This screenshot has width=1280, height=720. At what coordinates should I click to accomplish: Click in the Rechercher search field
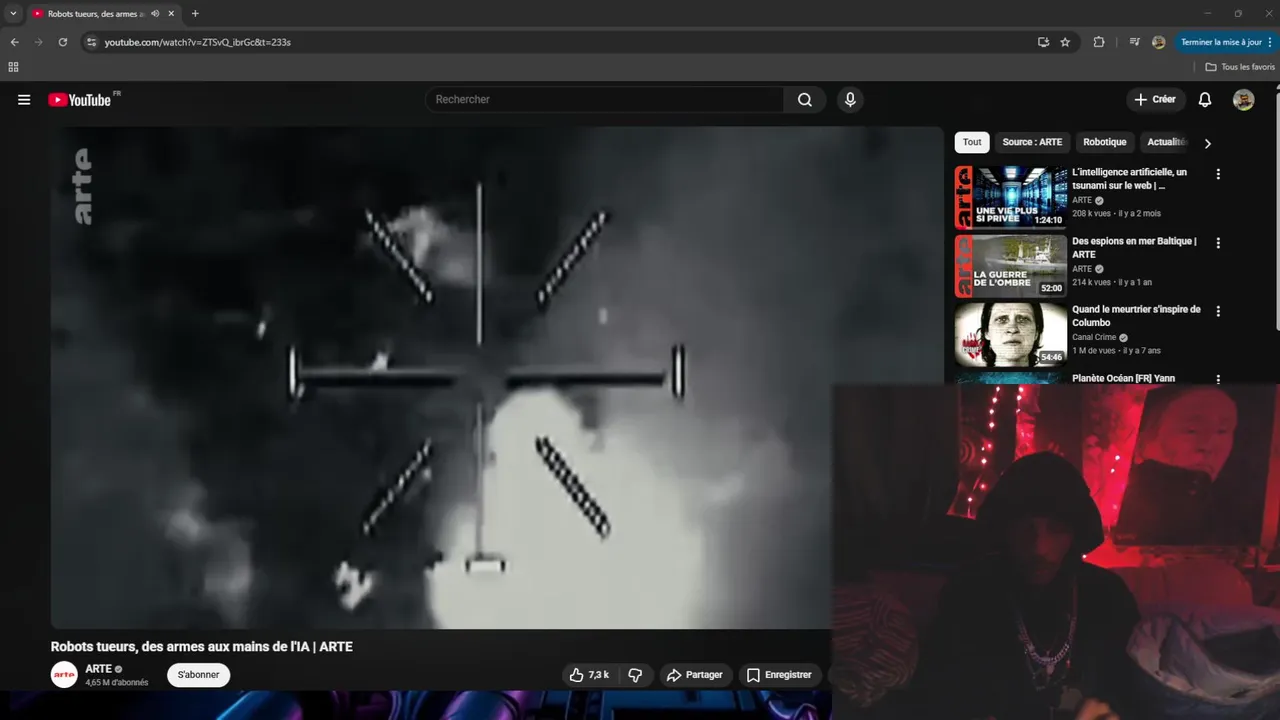tap(605, 99)
